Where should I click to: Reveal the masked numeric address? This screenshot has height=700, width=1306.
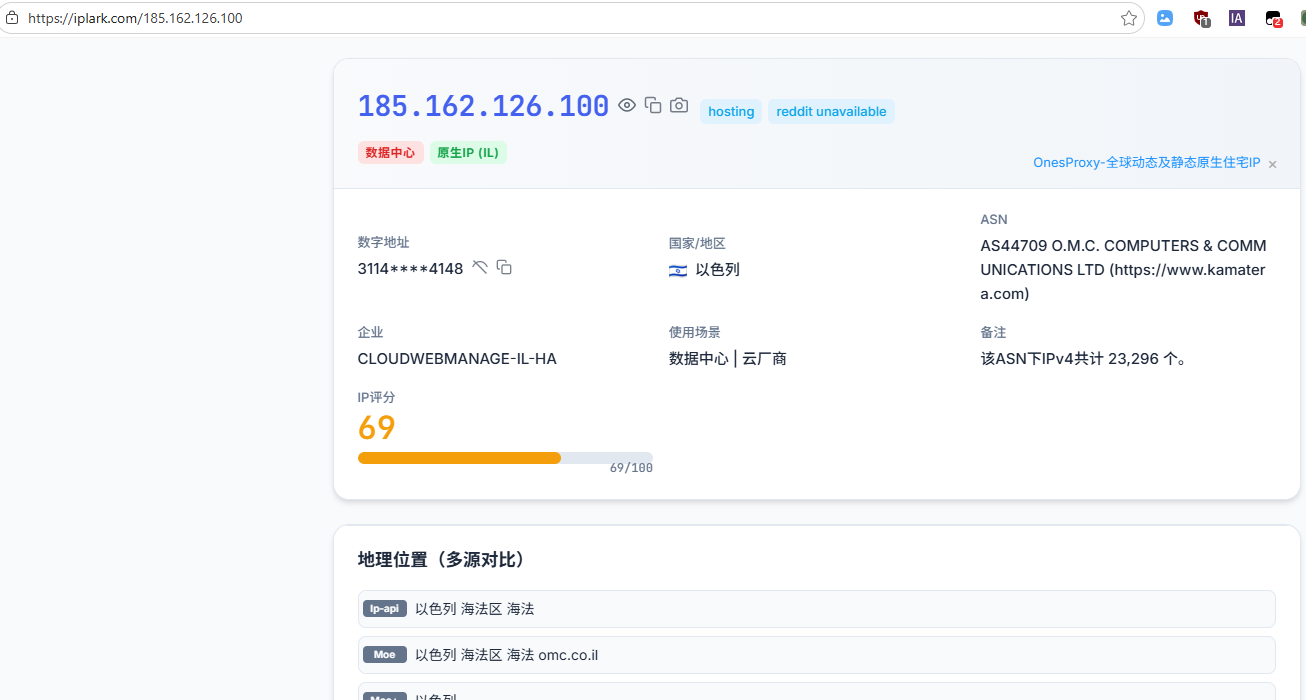(480, 267)
